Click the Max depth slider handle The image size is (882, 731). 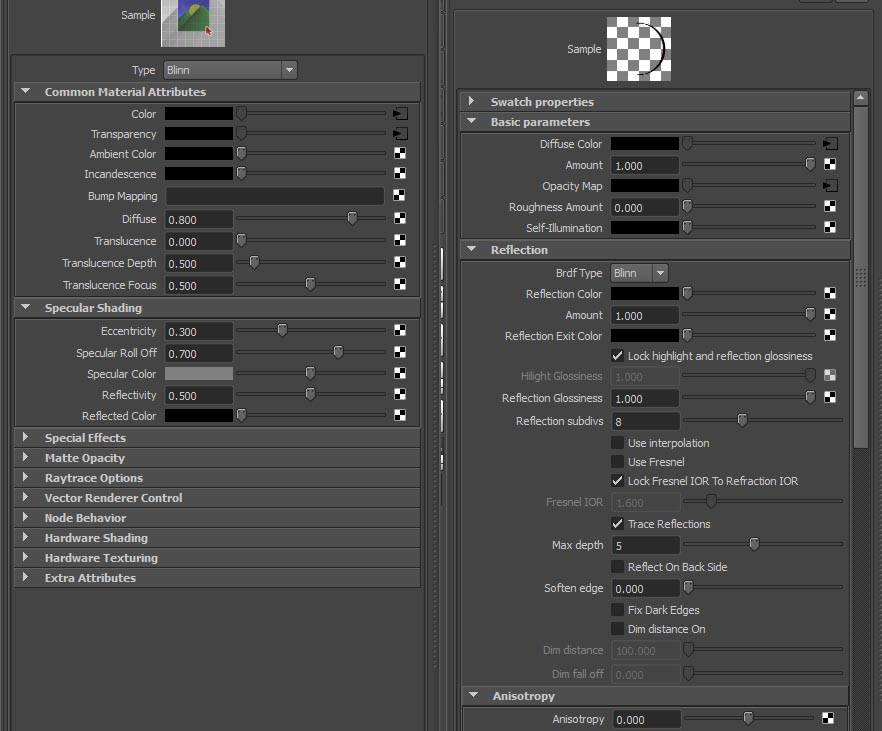point(754,544)
